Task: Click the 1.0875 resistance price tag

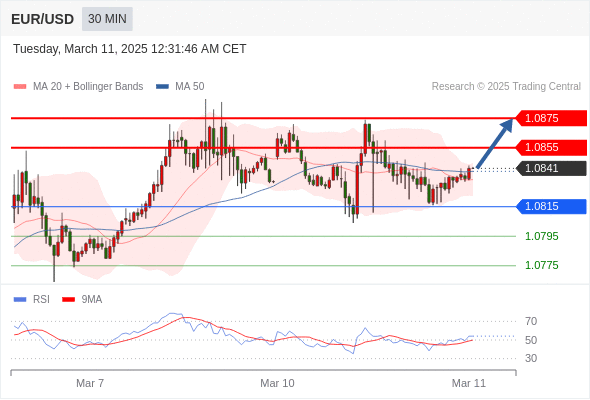Action: coord(551,118)
